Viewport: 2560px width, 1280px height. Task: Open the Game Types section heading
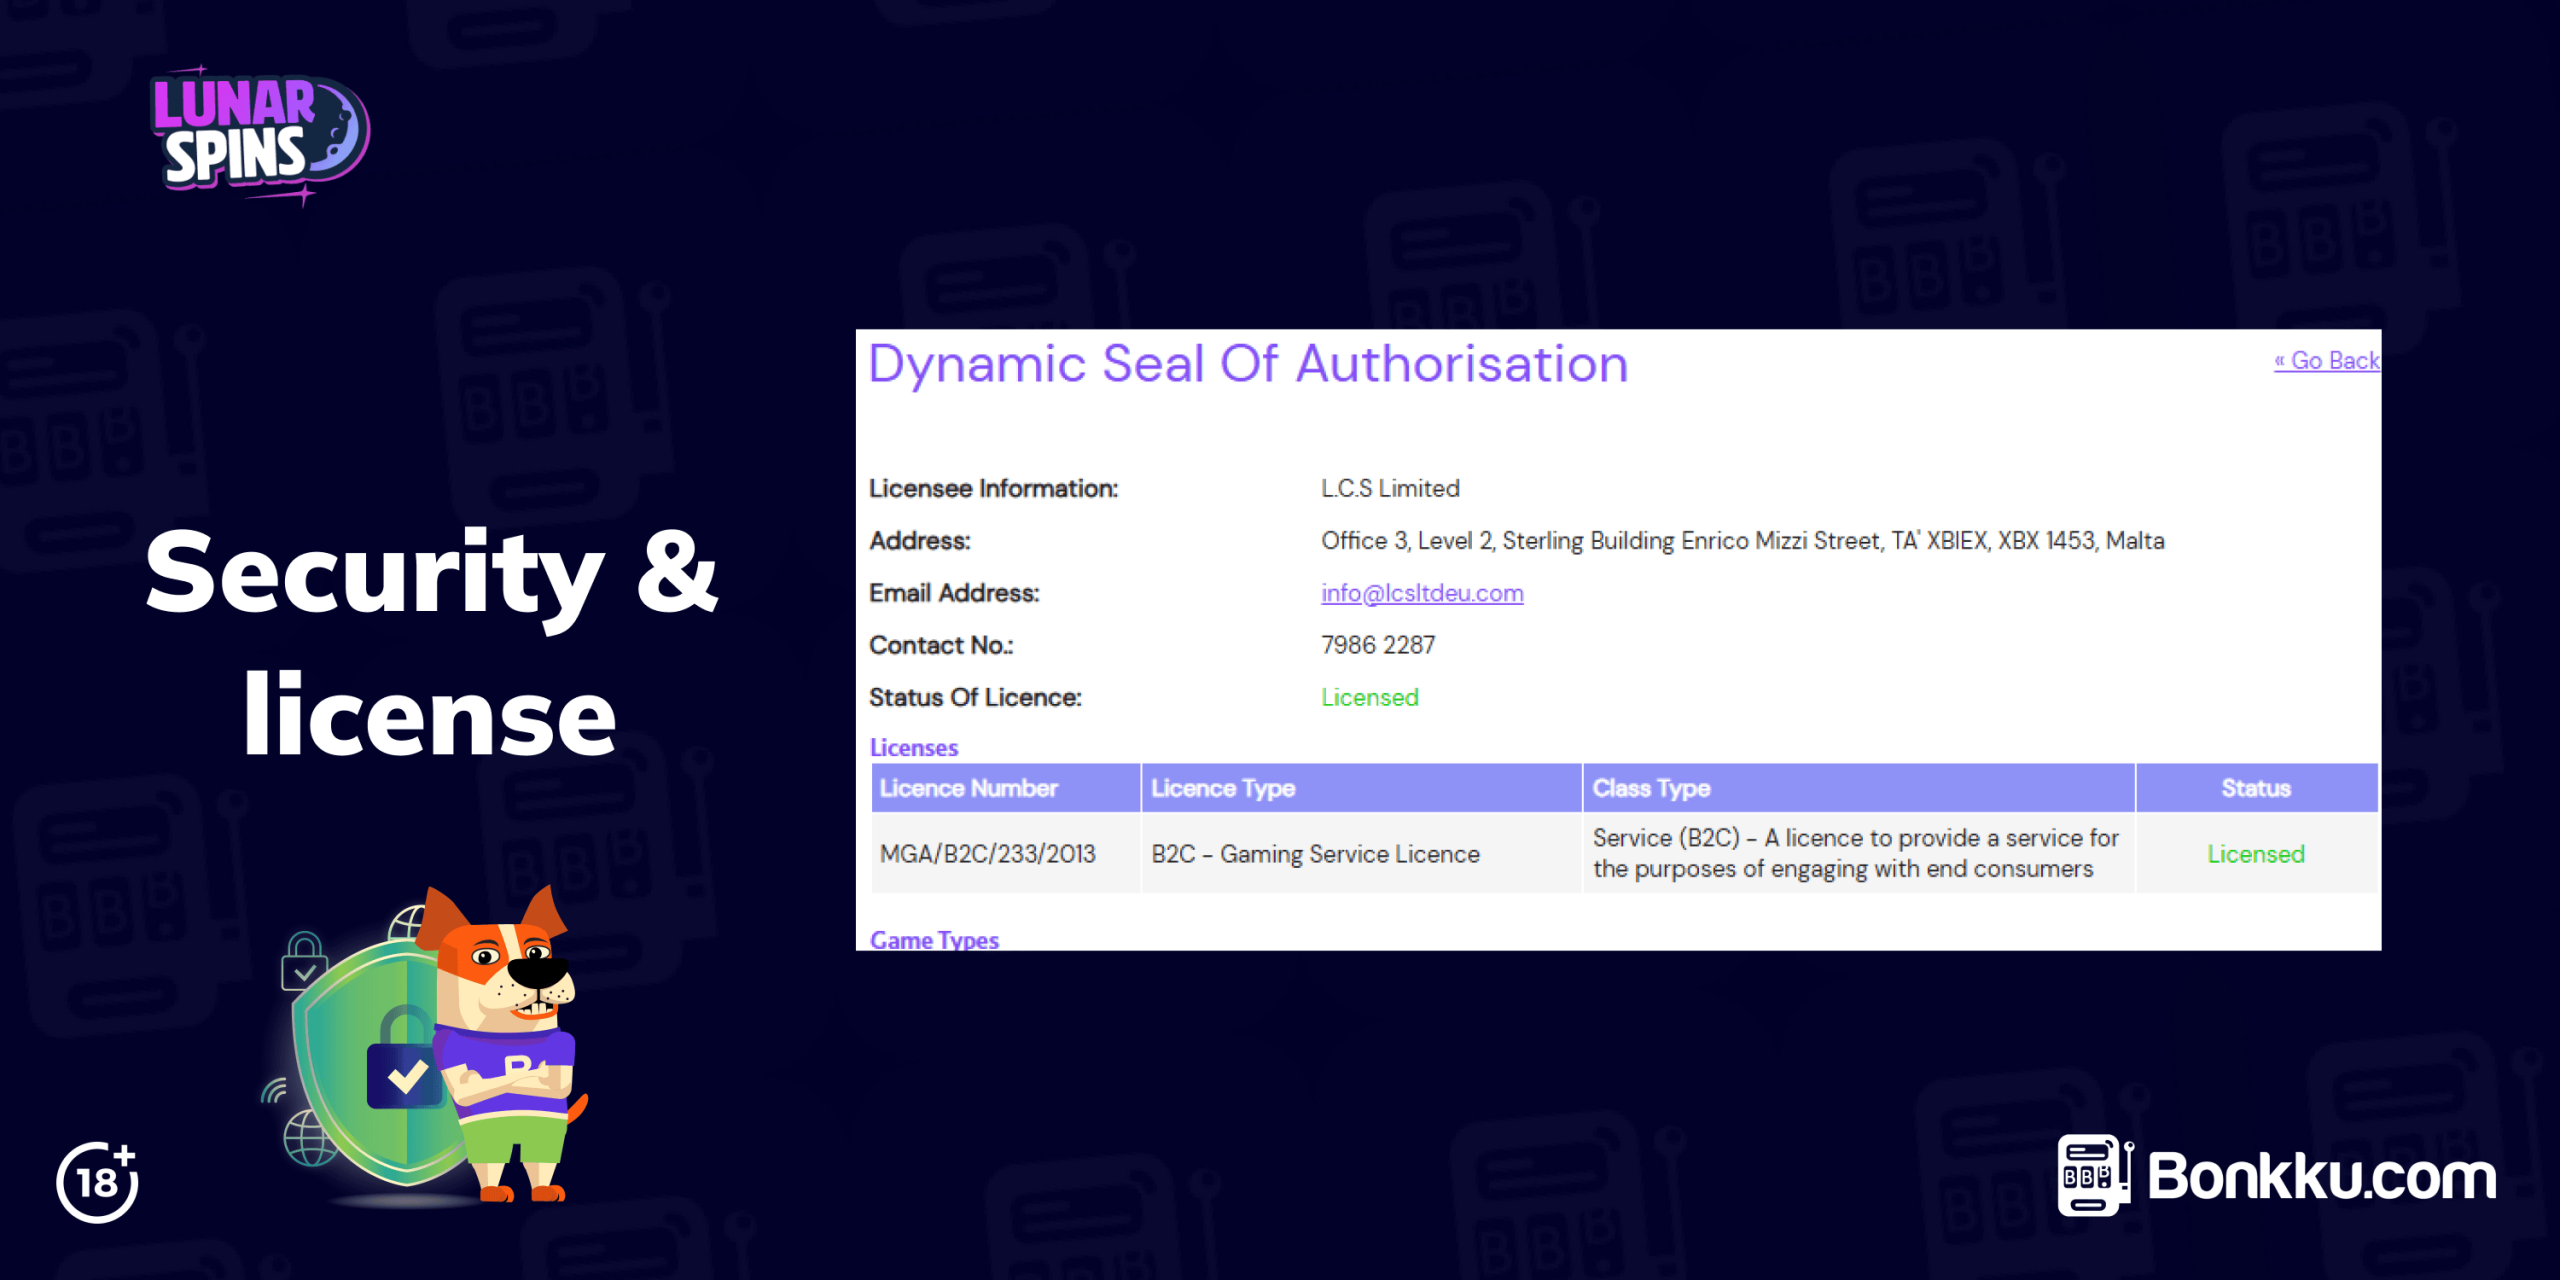(934, 940)
